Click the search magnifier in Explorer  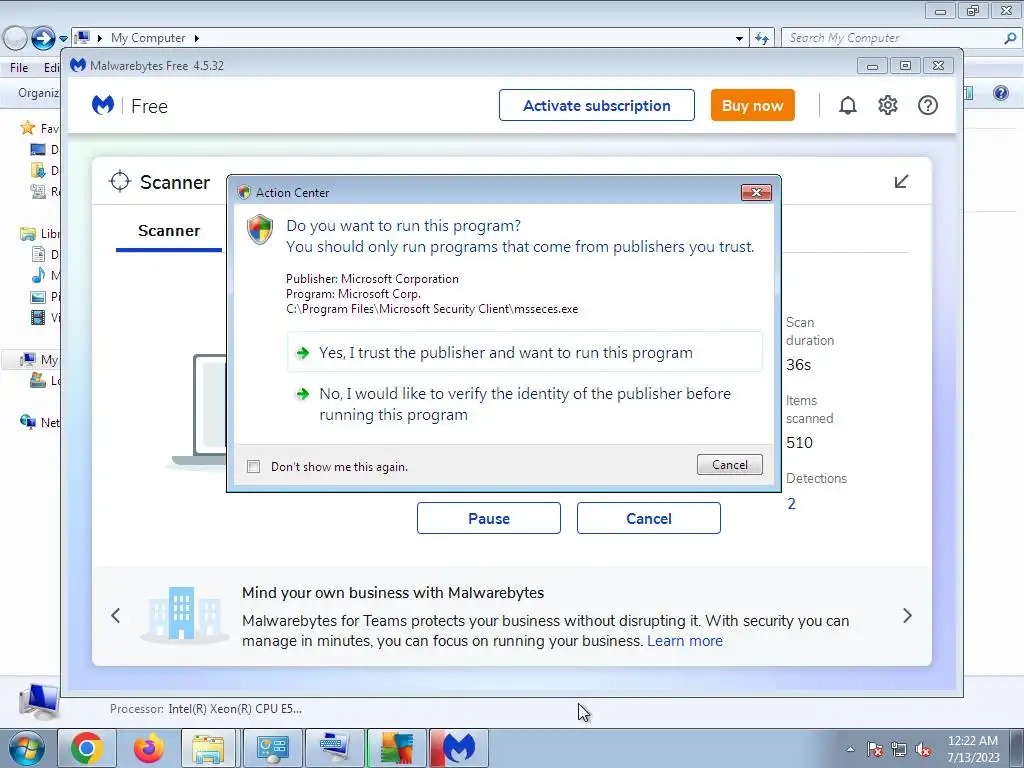[1010, 38]
